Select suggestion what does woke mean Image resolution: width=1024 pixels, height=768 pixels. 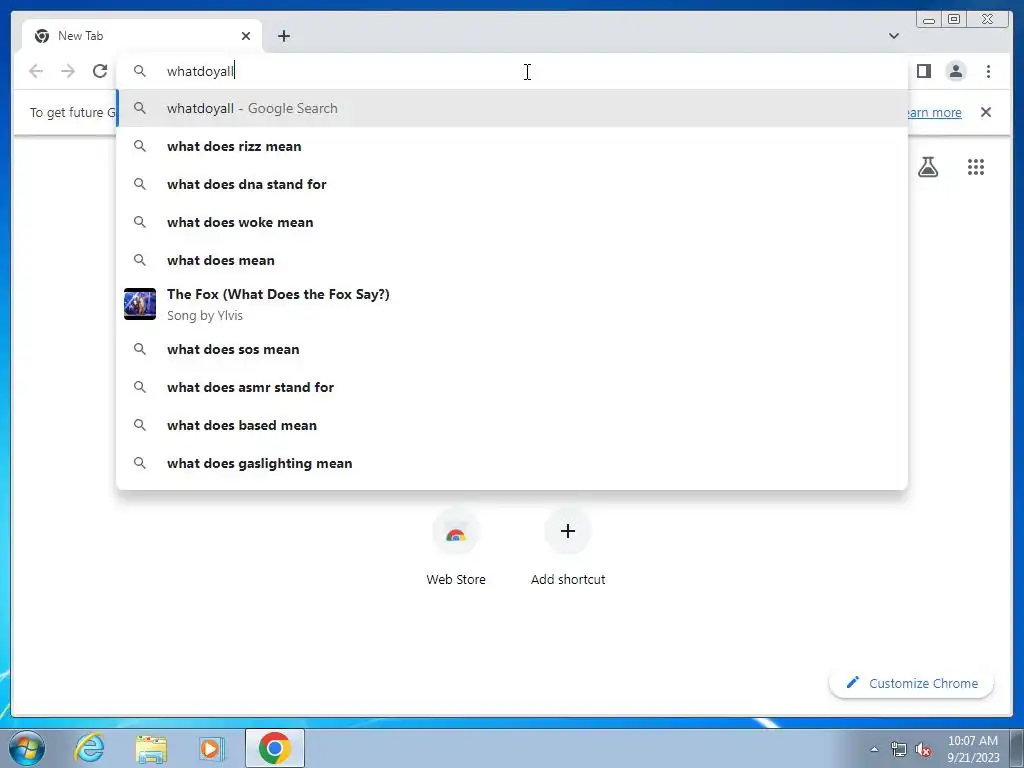pyautogui.click(x=512, y=222)
